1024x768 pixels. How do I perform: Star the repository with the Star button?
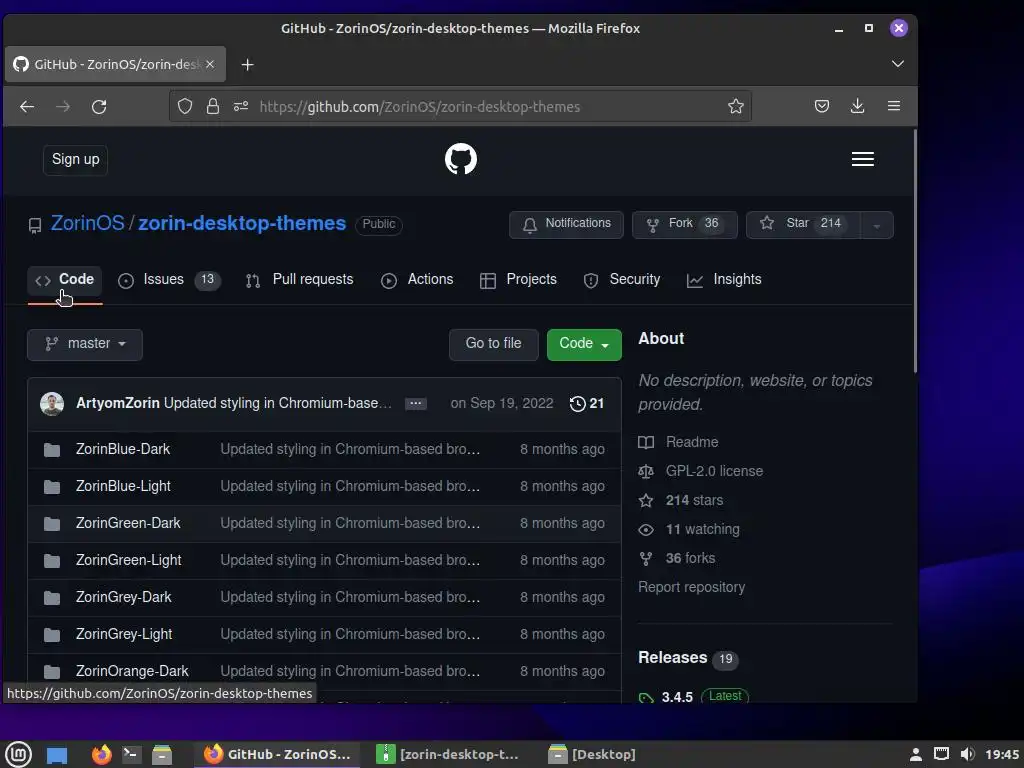tap(803, 225)
